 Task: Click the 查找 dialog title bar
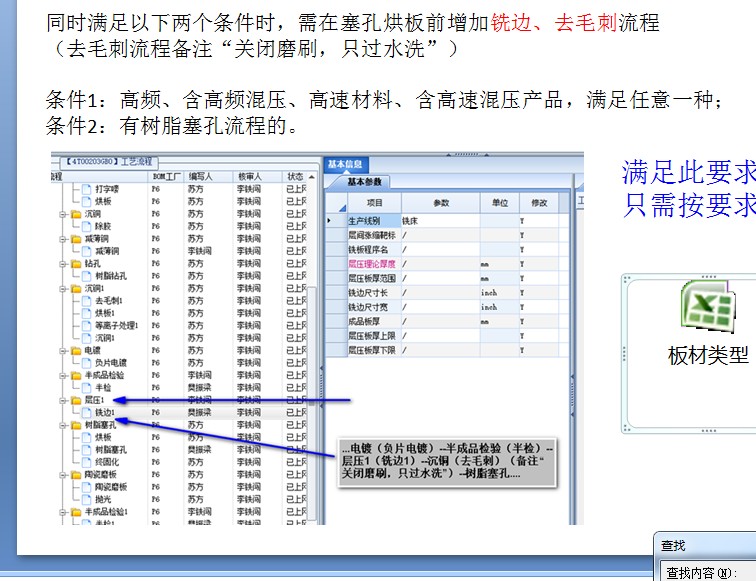click(x=705, y=546)
